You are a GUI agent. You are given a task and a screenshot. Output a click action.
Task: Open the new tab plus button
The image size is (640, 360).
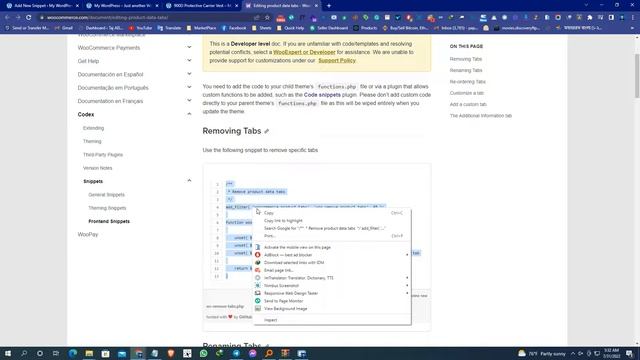click(x=329, y=6)
